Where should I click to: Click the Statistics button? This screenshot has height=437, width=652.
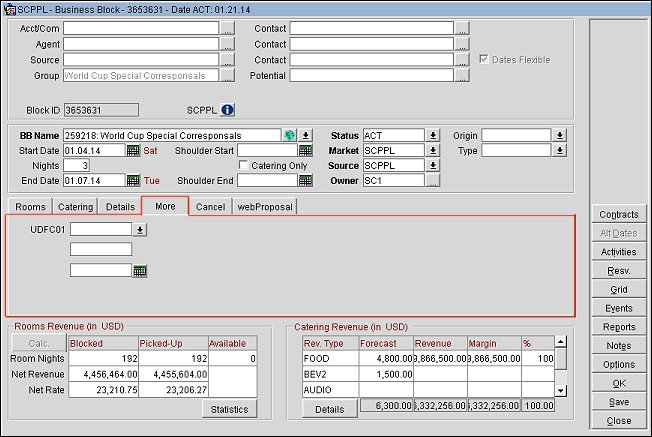pyautogui.click(x=229, y=409)
